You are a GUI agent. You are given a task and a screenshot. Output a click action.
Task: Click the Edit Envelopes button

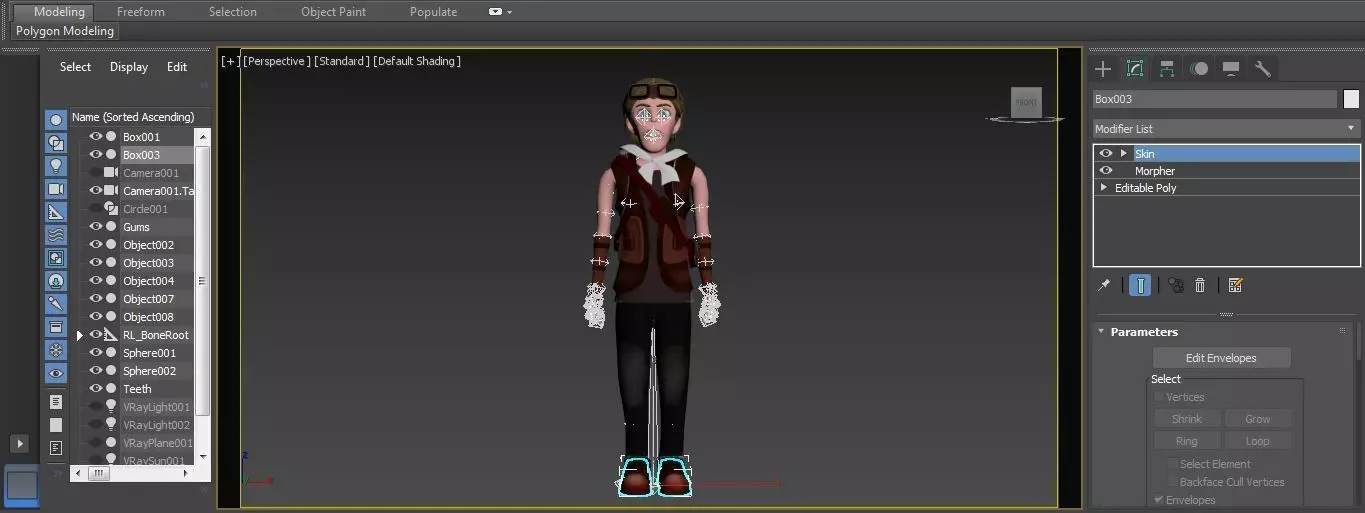click(x=1221, y=358)
